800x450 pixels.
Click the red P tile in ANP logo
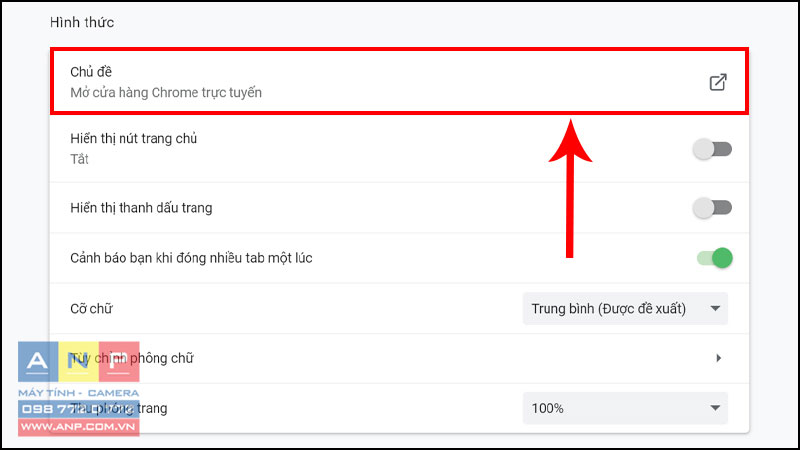pos(119,362)
